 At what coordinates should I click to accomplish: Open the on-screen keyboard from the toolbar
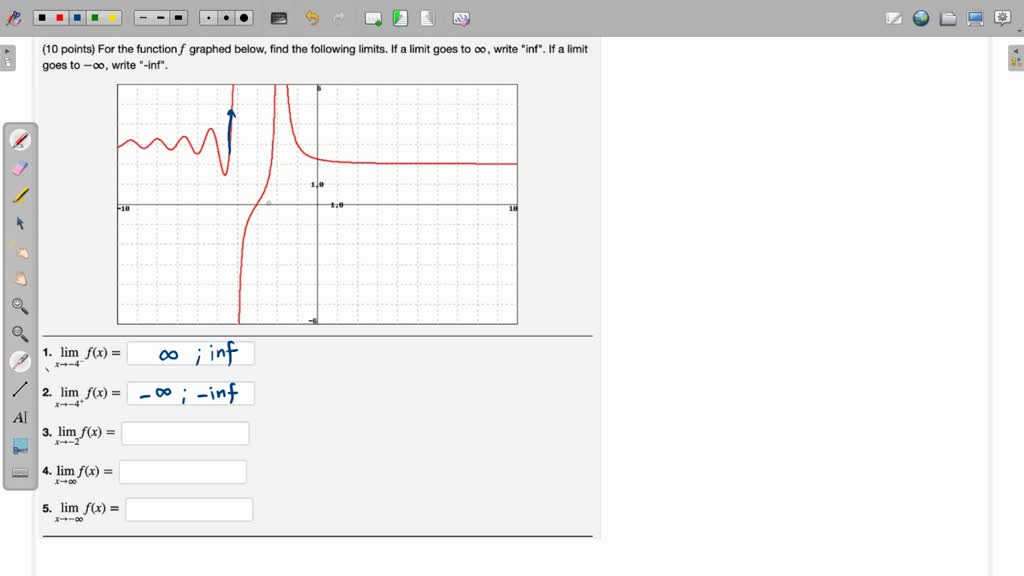[x=278, y=17]
